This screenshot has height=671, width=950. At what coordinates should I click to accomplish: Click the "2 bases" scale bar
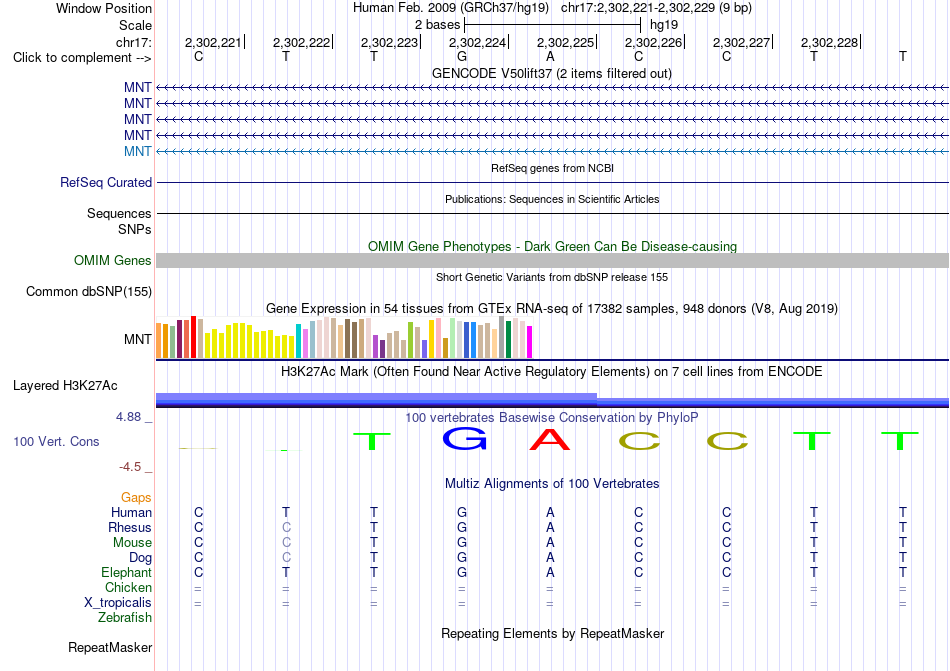[x=552, y=25]
